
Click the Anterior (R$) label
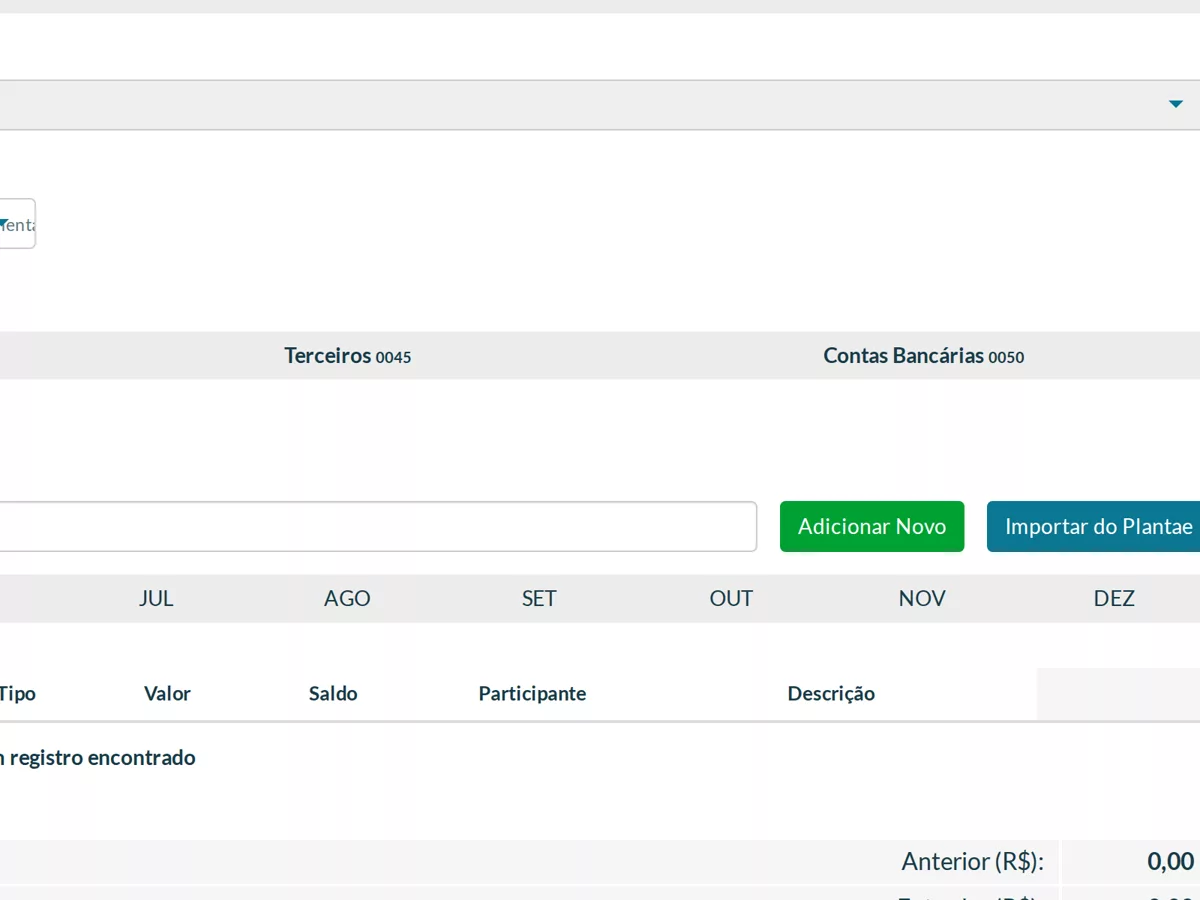point(973,861)
